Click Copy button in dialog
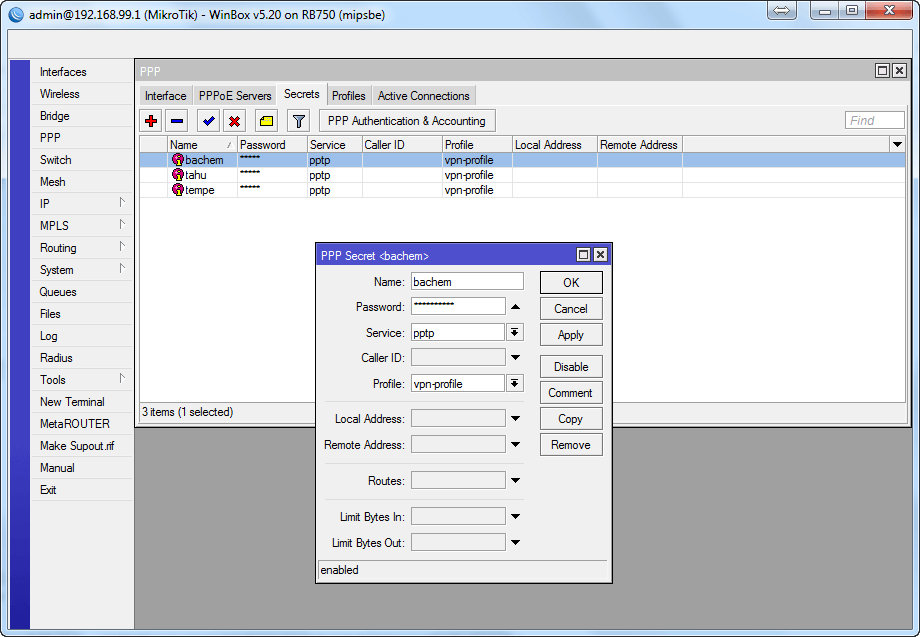Screen dimensions: 920x637 click(x=571, y=418)
